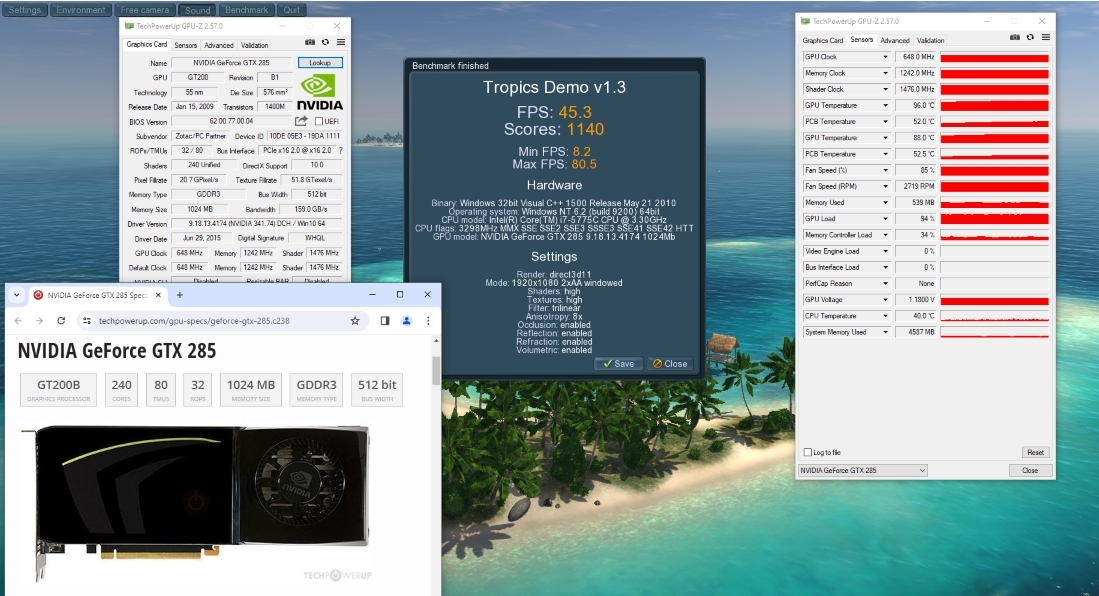Open new browser tab with plus

[x=179, y=295]
